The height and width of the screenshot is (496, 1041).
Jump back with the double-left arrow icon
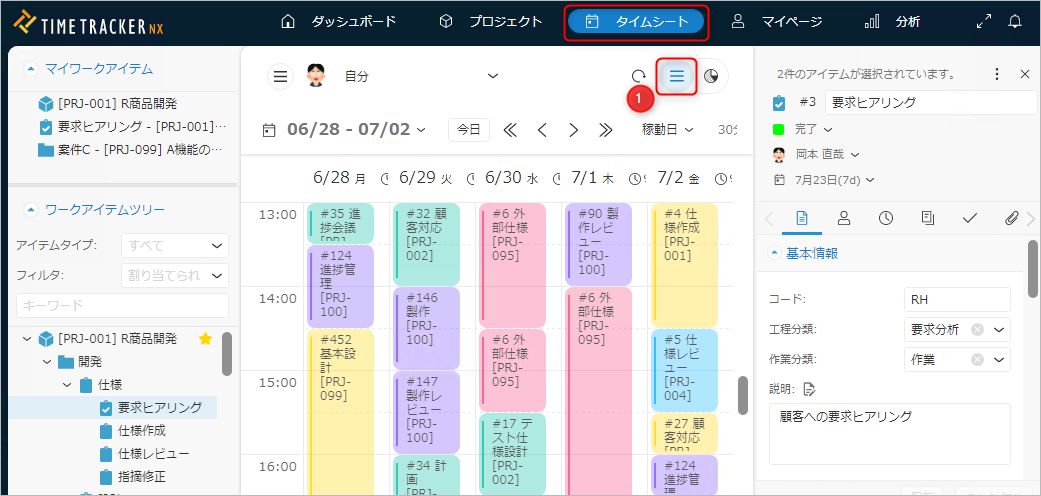[510, 129]
